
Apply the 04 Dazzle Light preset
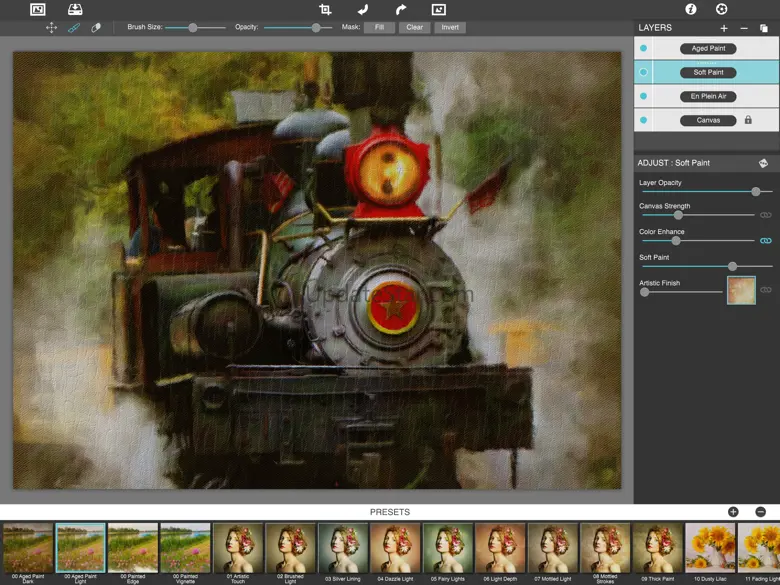pos(394,548)
